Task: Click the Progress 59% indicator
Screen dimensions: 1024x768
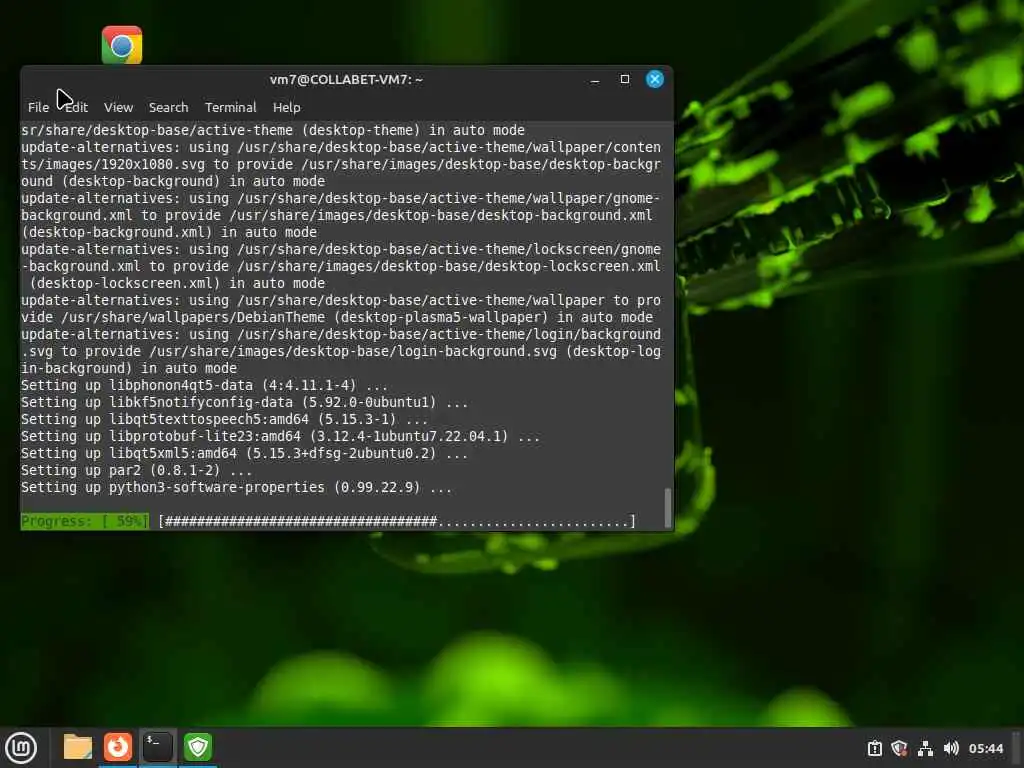Action: pos(85,521)
